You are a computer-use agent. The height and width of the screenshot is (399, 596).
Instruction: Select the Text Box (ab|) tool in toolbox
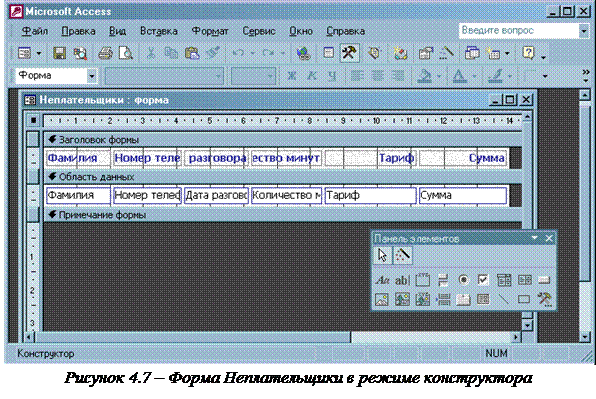coord(402,280)
